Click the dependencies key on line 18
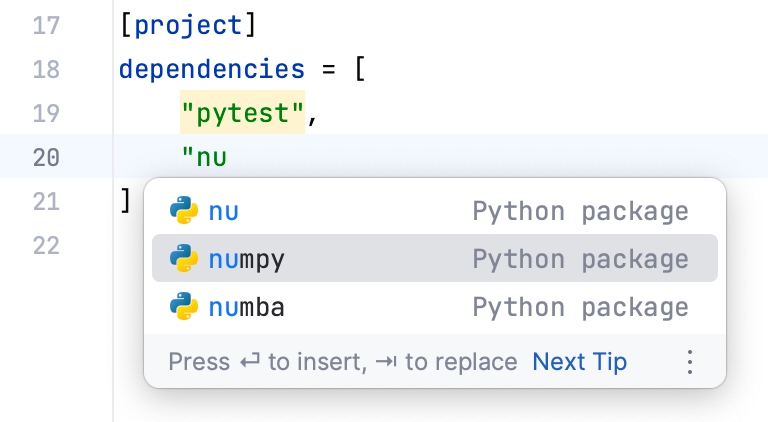This screenshot has width=768, height=422. pos(212,69)
